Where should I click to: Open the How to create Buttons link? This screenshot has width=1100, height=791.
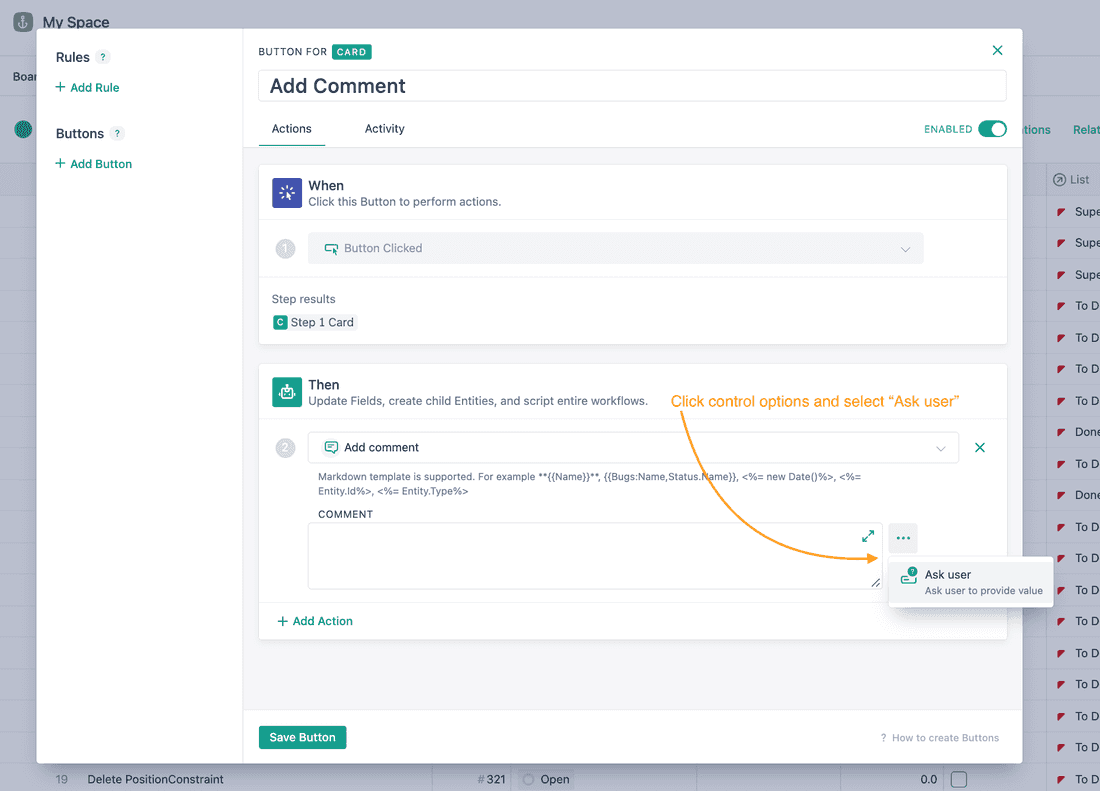coord(939,738)
